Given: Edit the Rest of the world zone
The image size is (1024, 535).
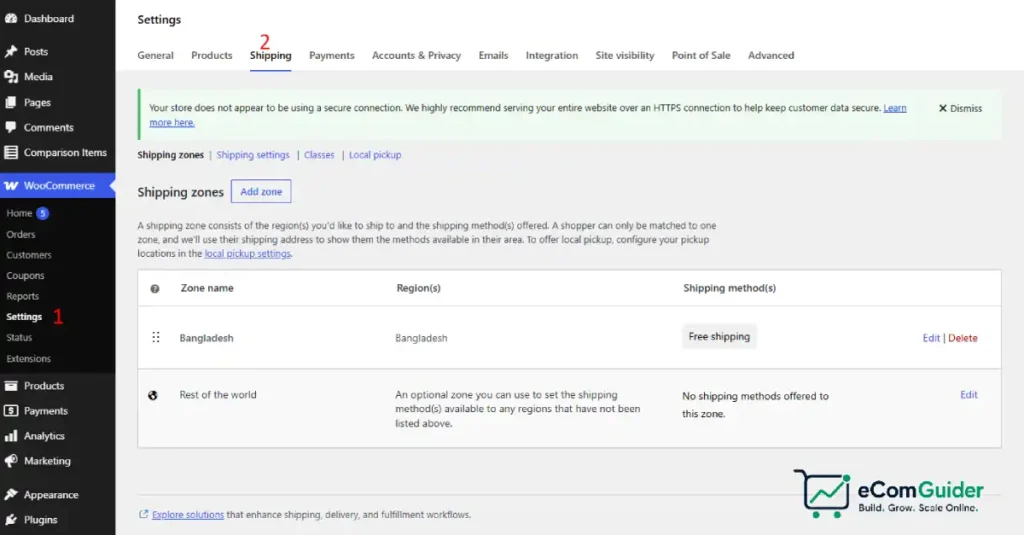Looking at the screenshot, I should [x=969, y=395].
